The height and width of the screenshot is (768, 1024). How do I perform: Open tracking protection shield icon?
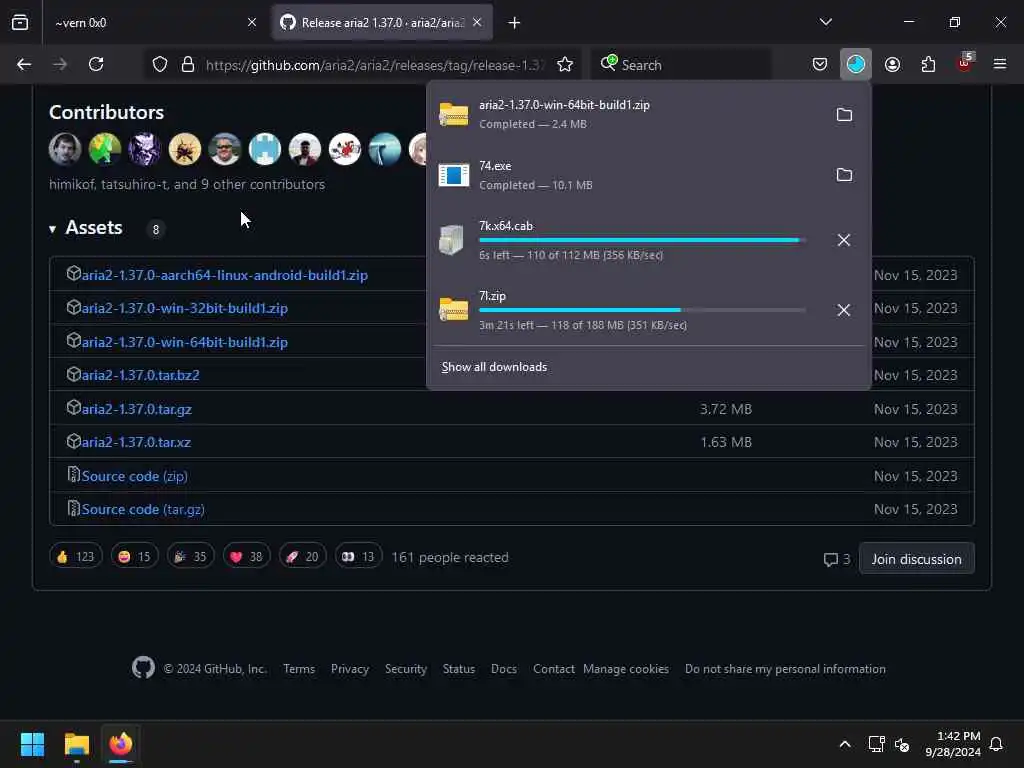pos(160,65)
